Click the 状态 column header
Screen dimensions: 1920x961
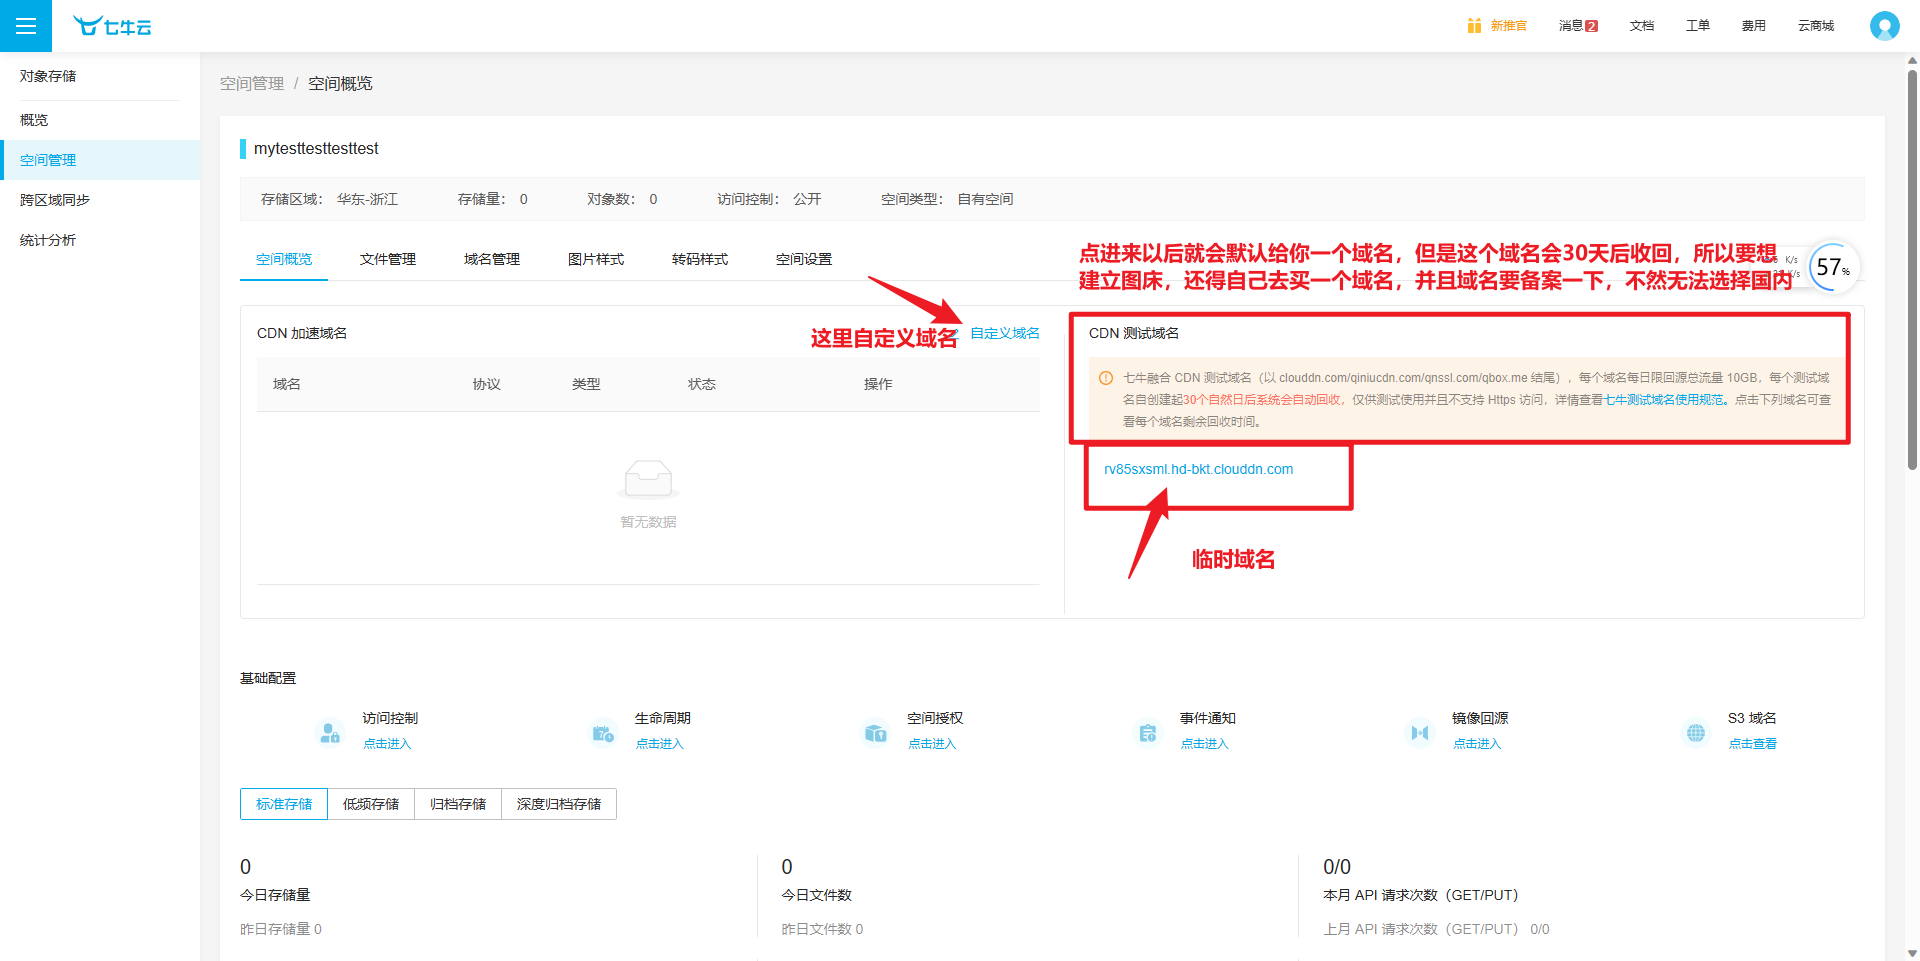702,384
